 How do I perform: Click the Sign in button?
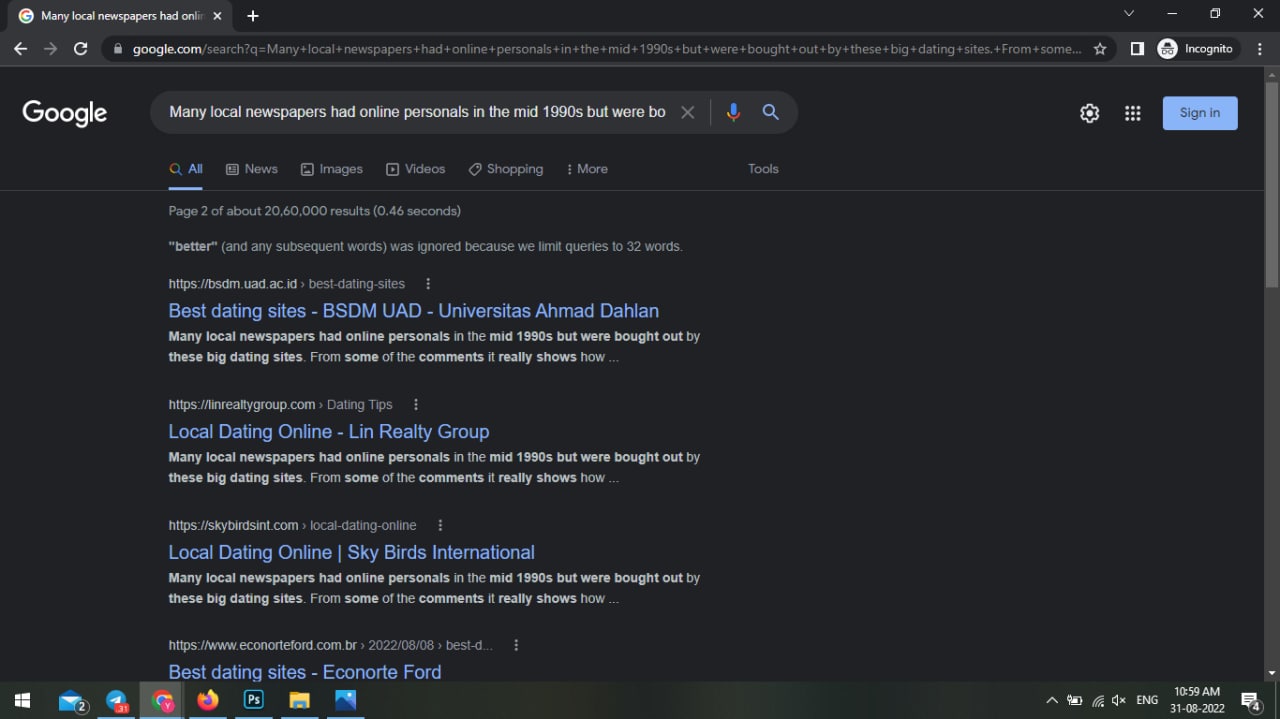pyautogui.click(x=1199, y=113)
